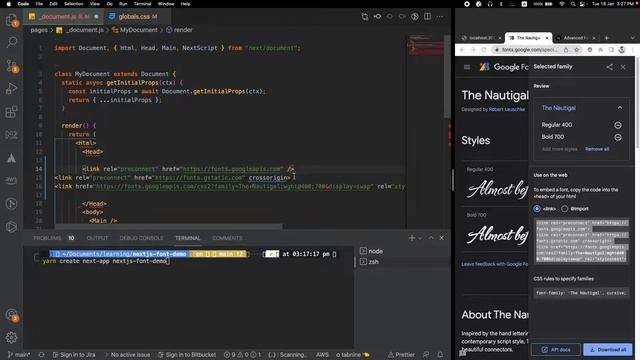Screen dimensions: 640x360
Task: Close the terminal panel with X
Action: click(x=441, y=238)
